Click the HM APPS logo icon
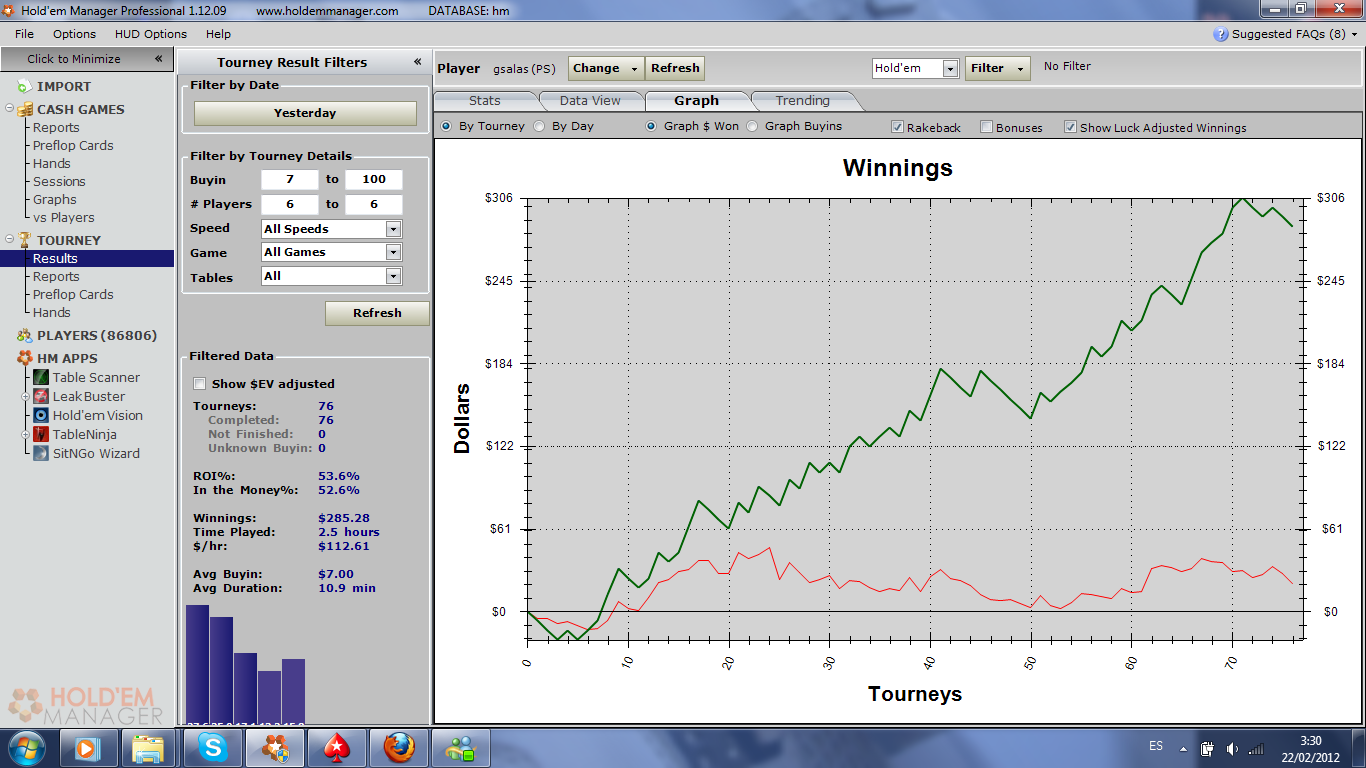The image size is (1366, 768). [25, 358]
